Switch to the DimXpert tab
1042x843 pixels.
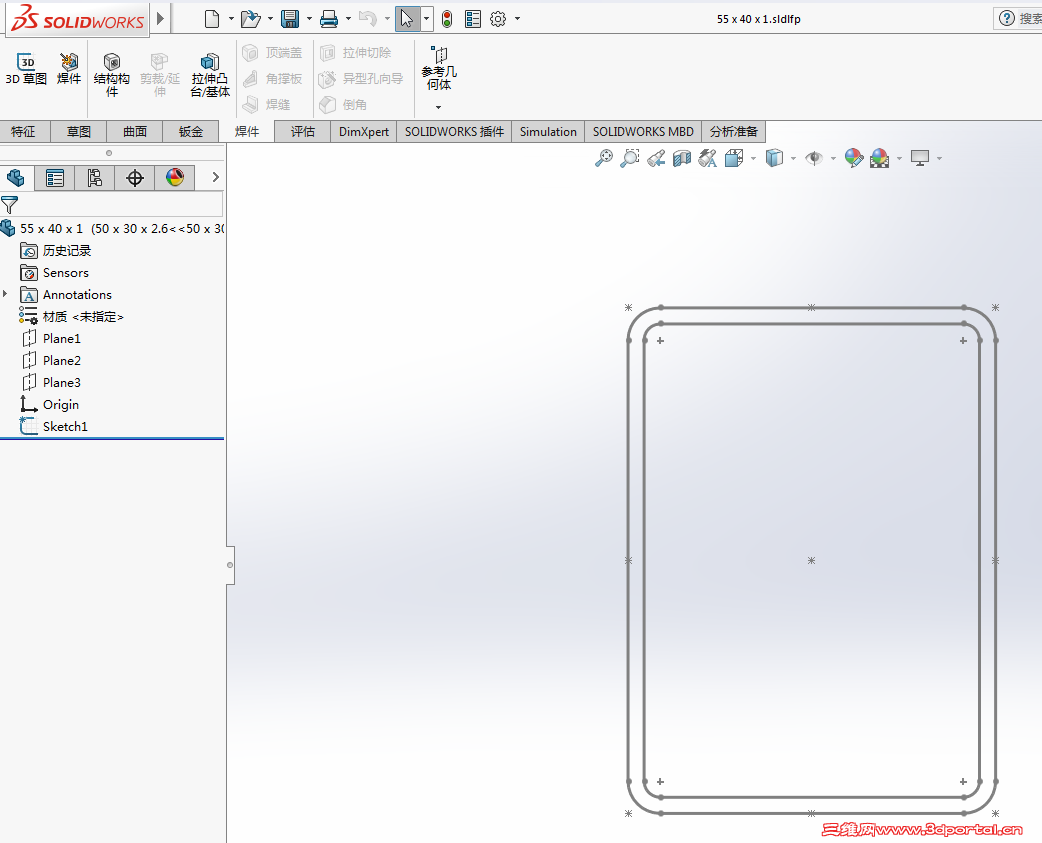[364, 132]
